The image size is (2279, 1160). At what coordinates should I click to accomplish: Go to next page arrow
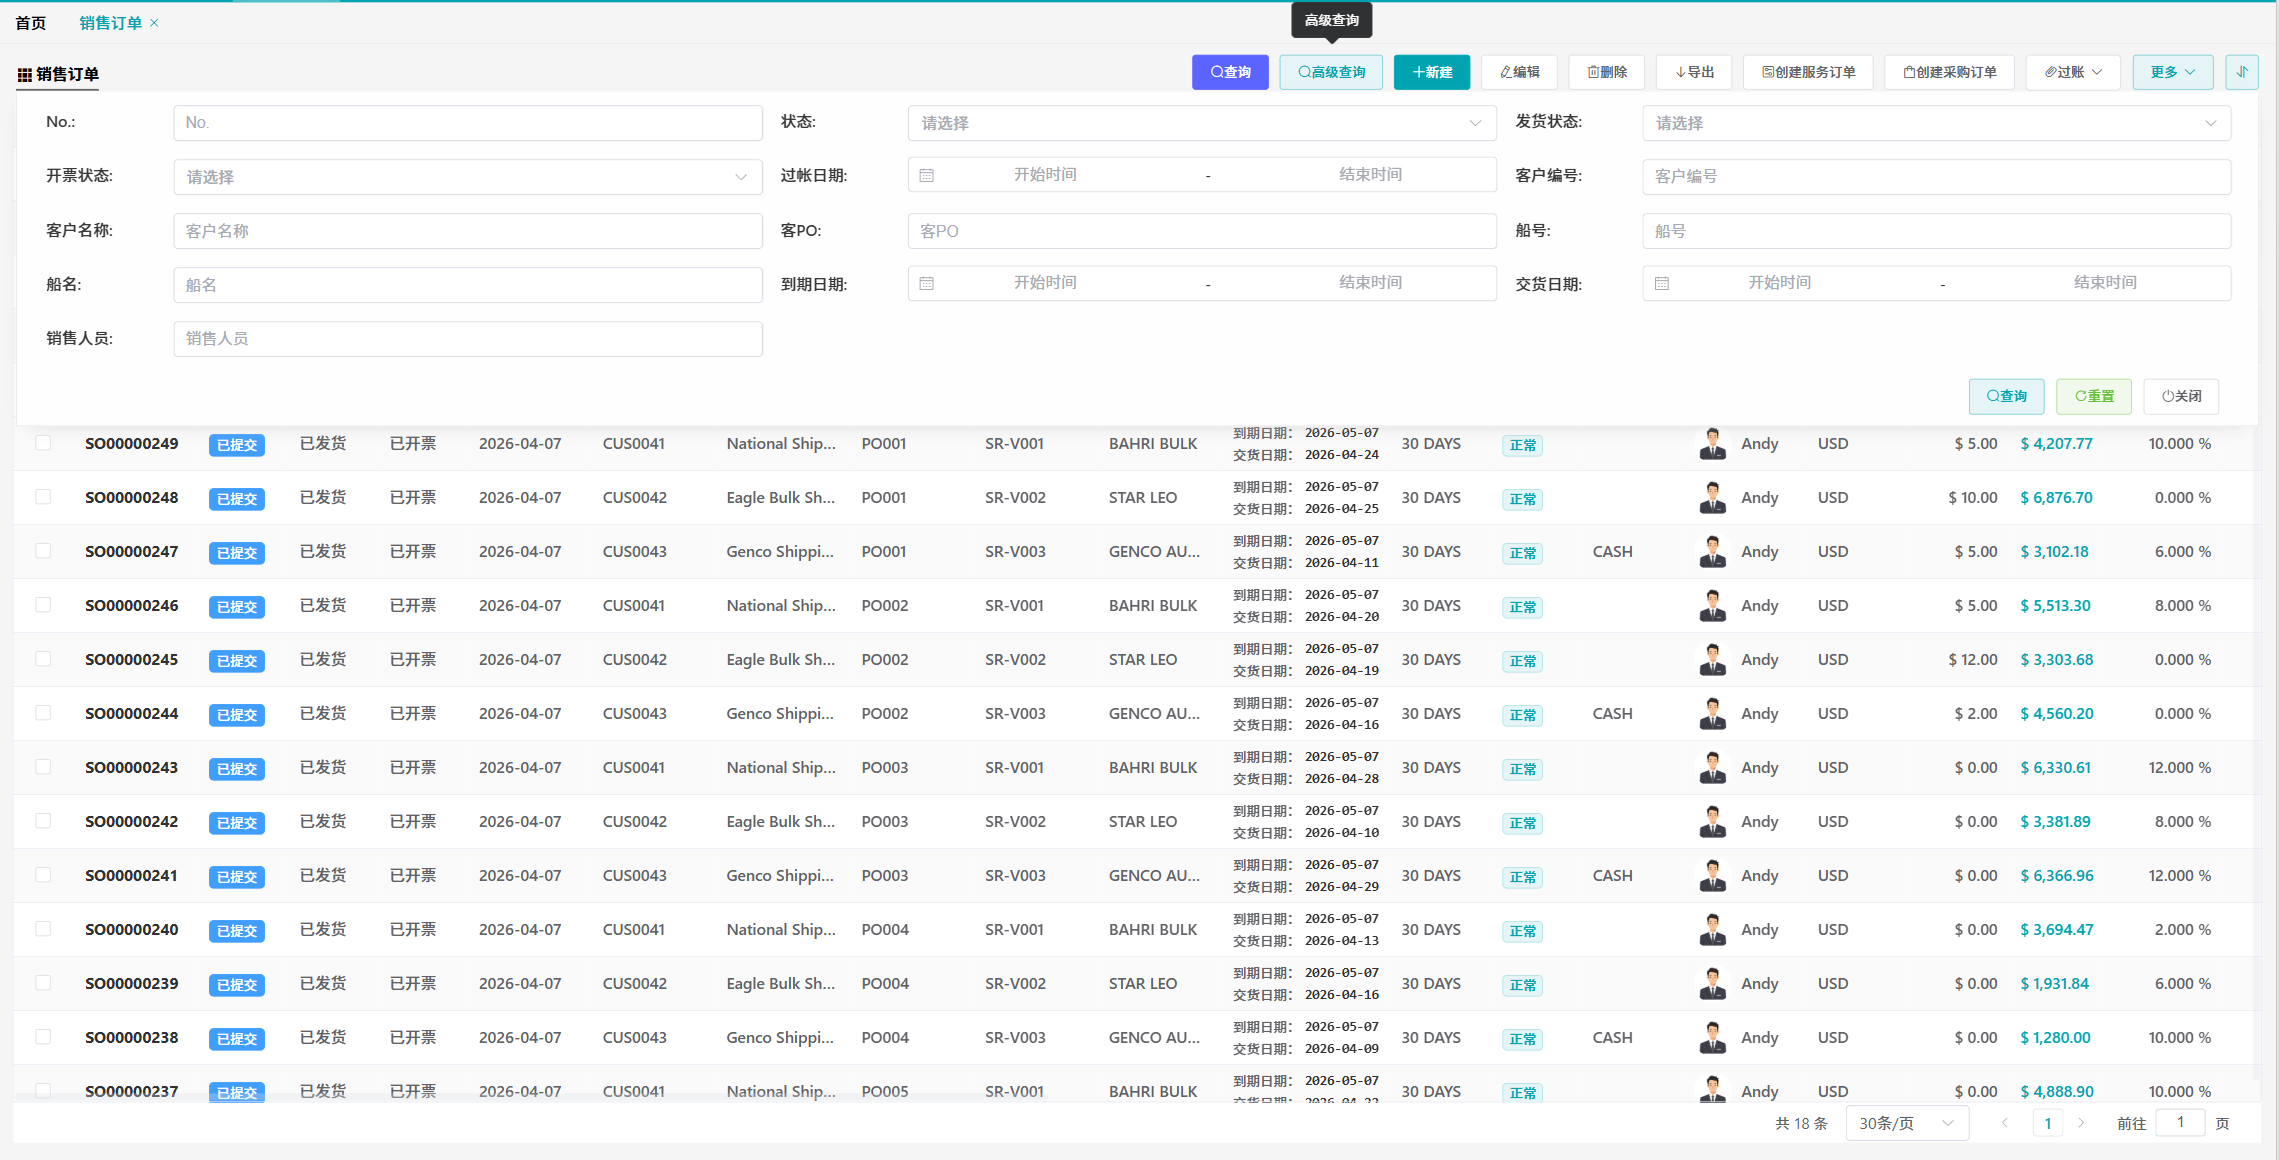pyautogui.click(x=2081, y=1123)
